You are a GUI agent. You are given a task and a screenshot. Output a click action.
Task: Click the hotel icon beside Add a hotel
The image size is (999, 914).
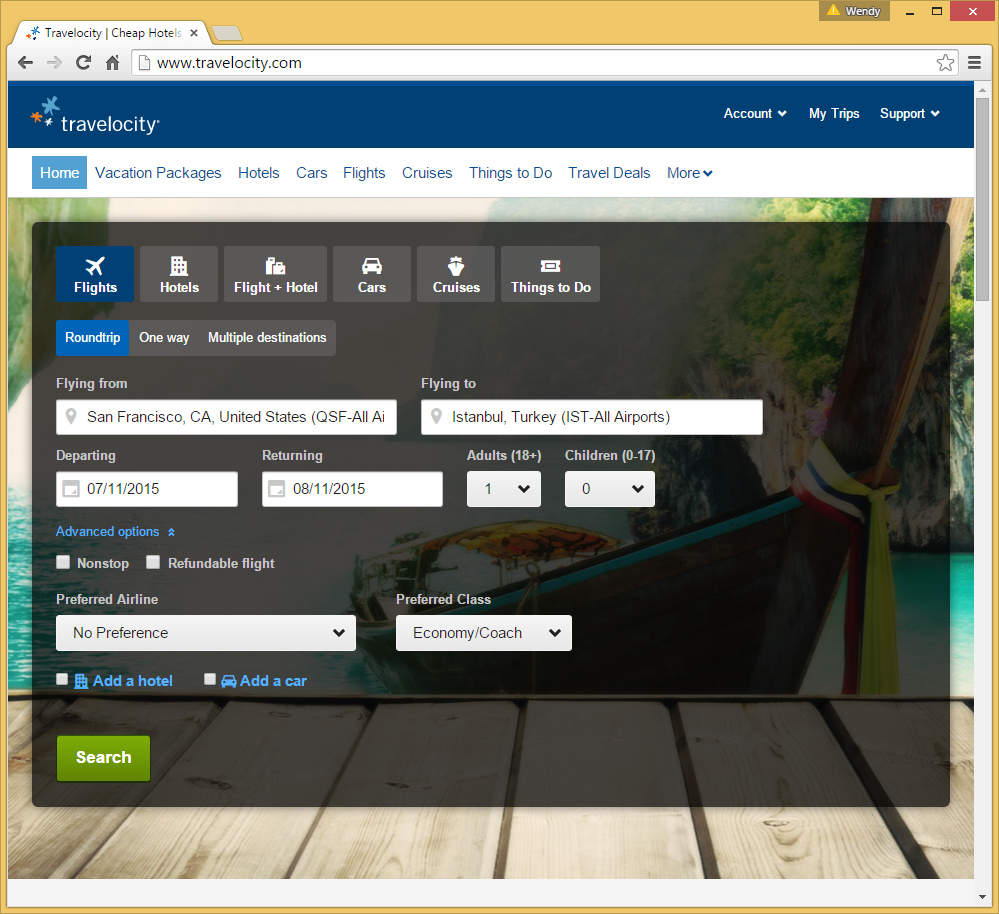81,681
